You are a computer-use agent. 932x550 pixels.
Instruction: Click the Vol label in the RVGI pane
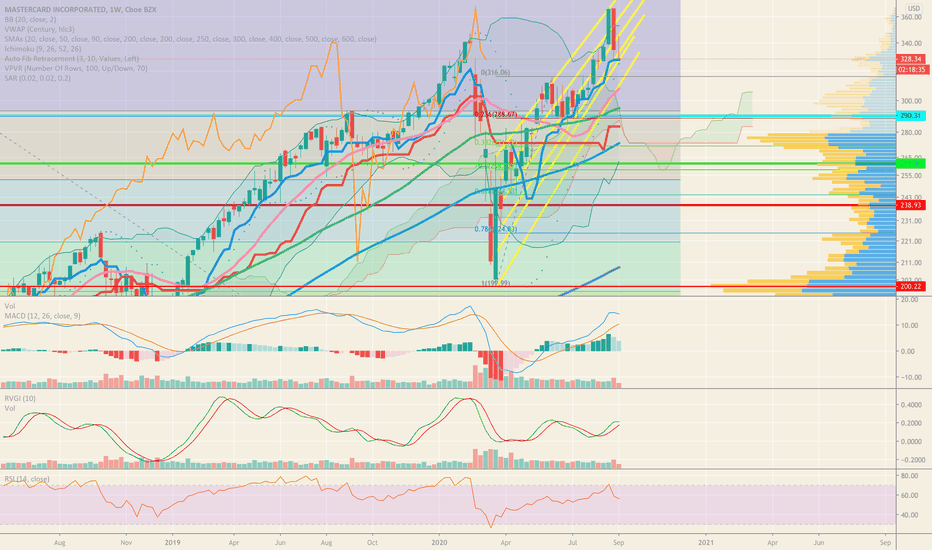pos(10,408)
